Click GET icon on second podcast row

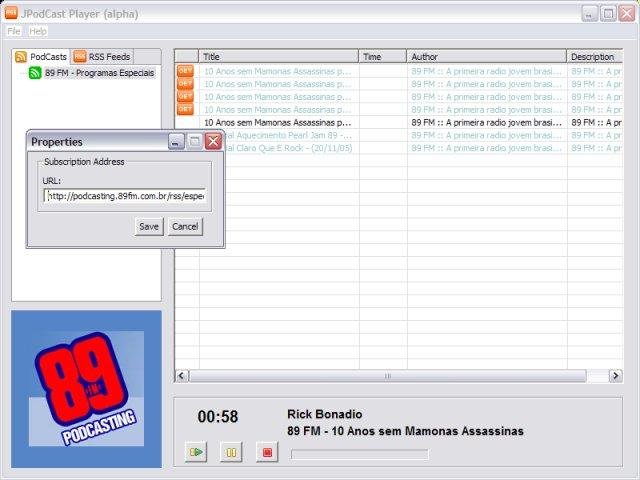pos(185,84)
